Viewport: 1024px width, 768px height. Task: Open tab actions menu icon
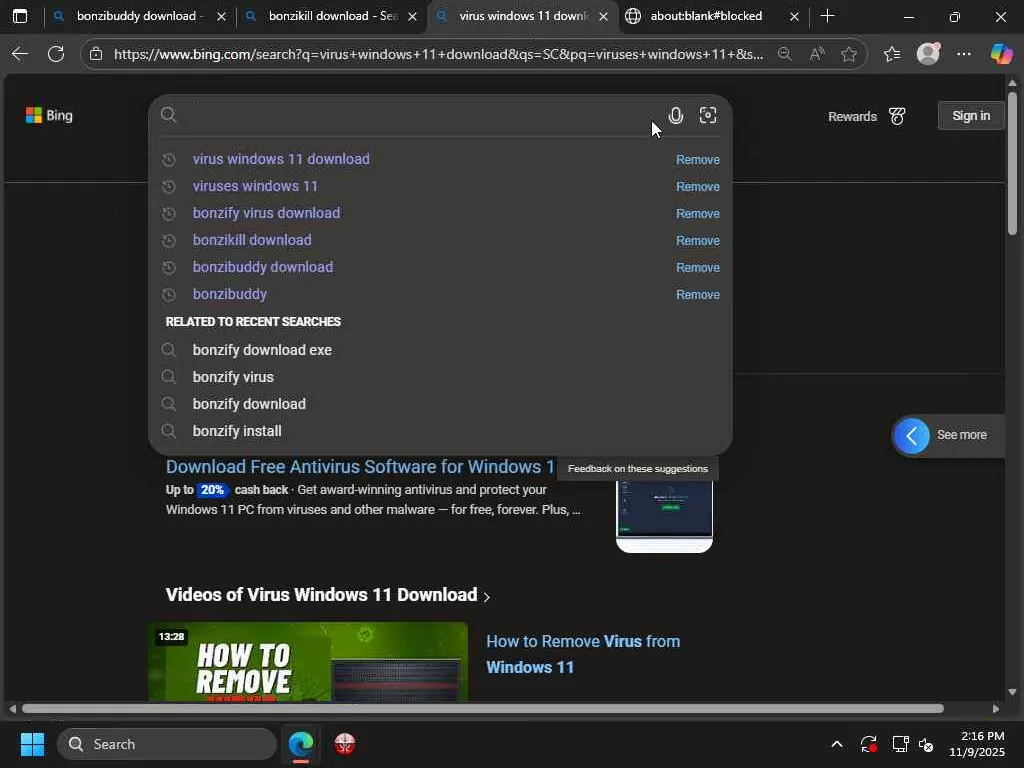coord(20,16)
